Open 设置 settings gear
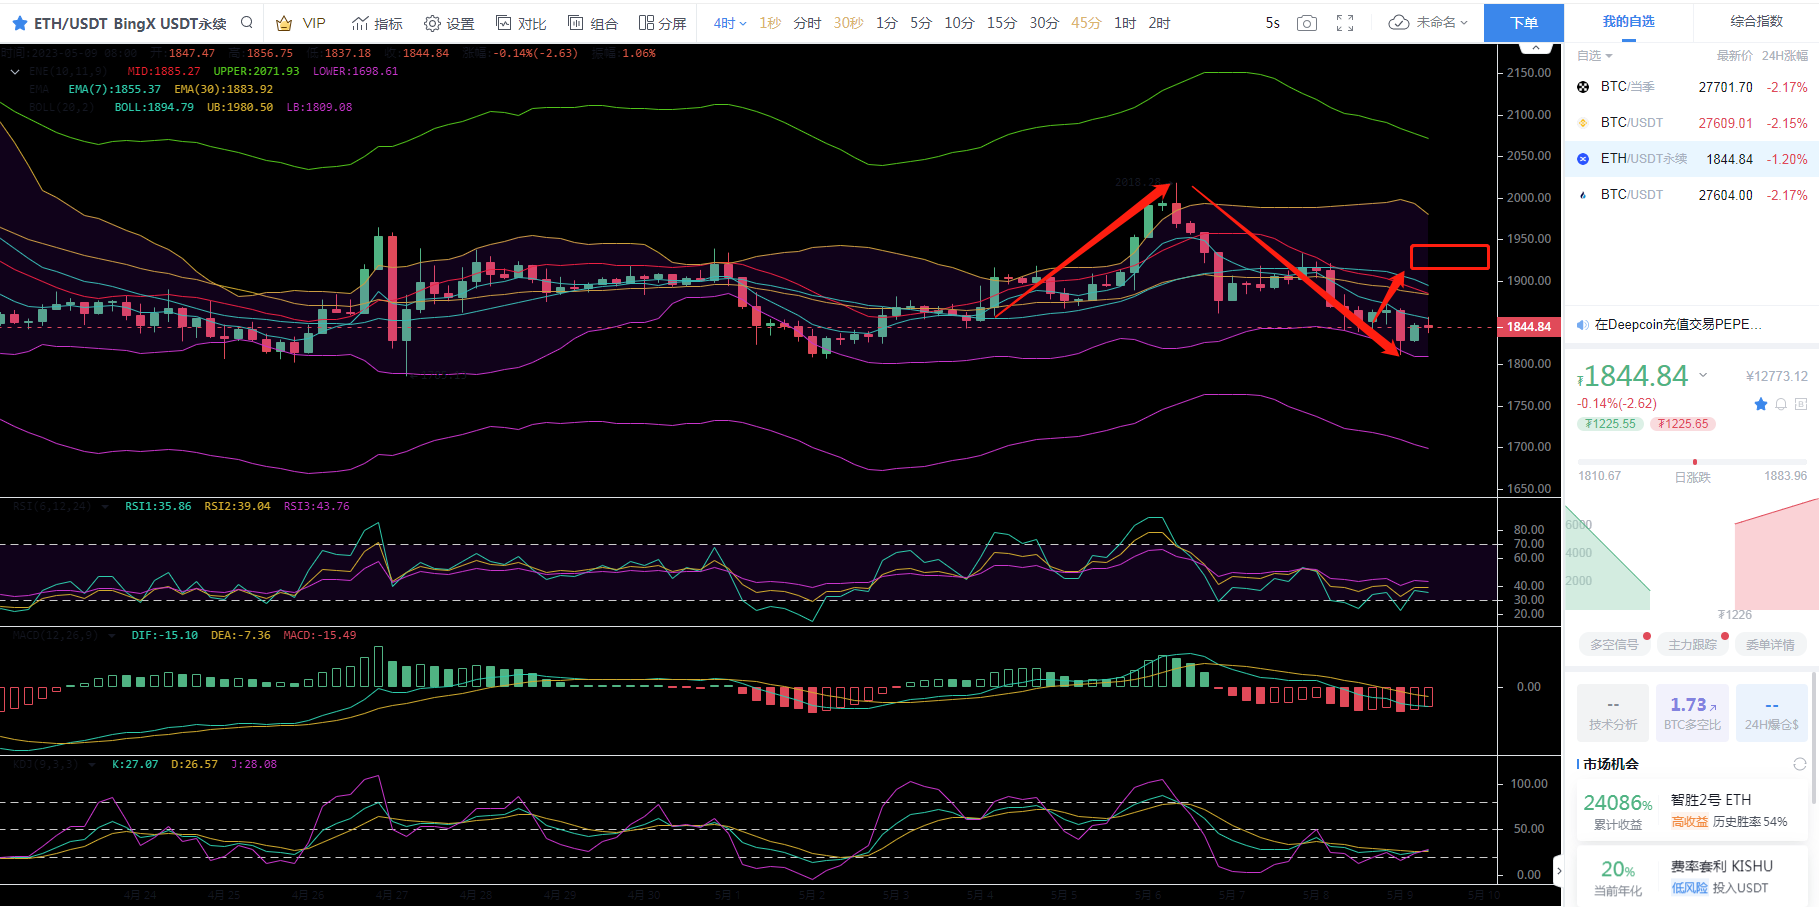 [449, 23]
